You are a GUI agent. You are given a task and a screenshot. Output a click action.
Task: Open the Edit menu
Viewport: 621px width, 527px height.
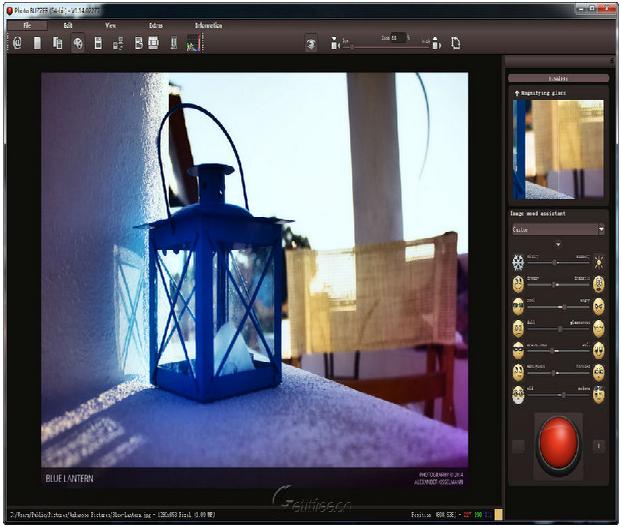tap(68, 25)
